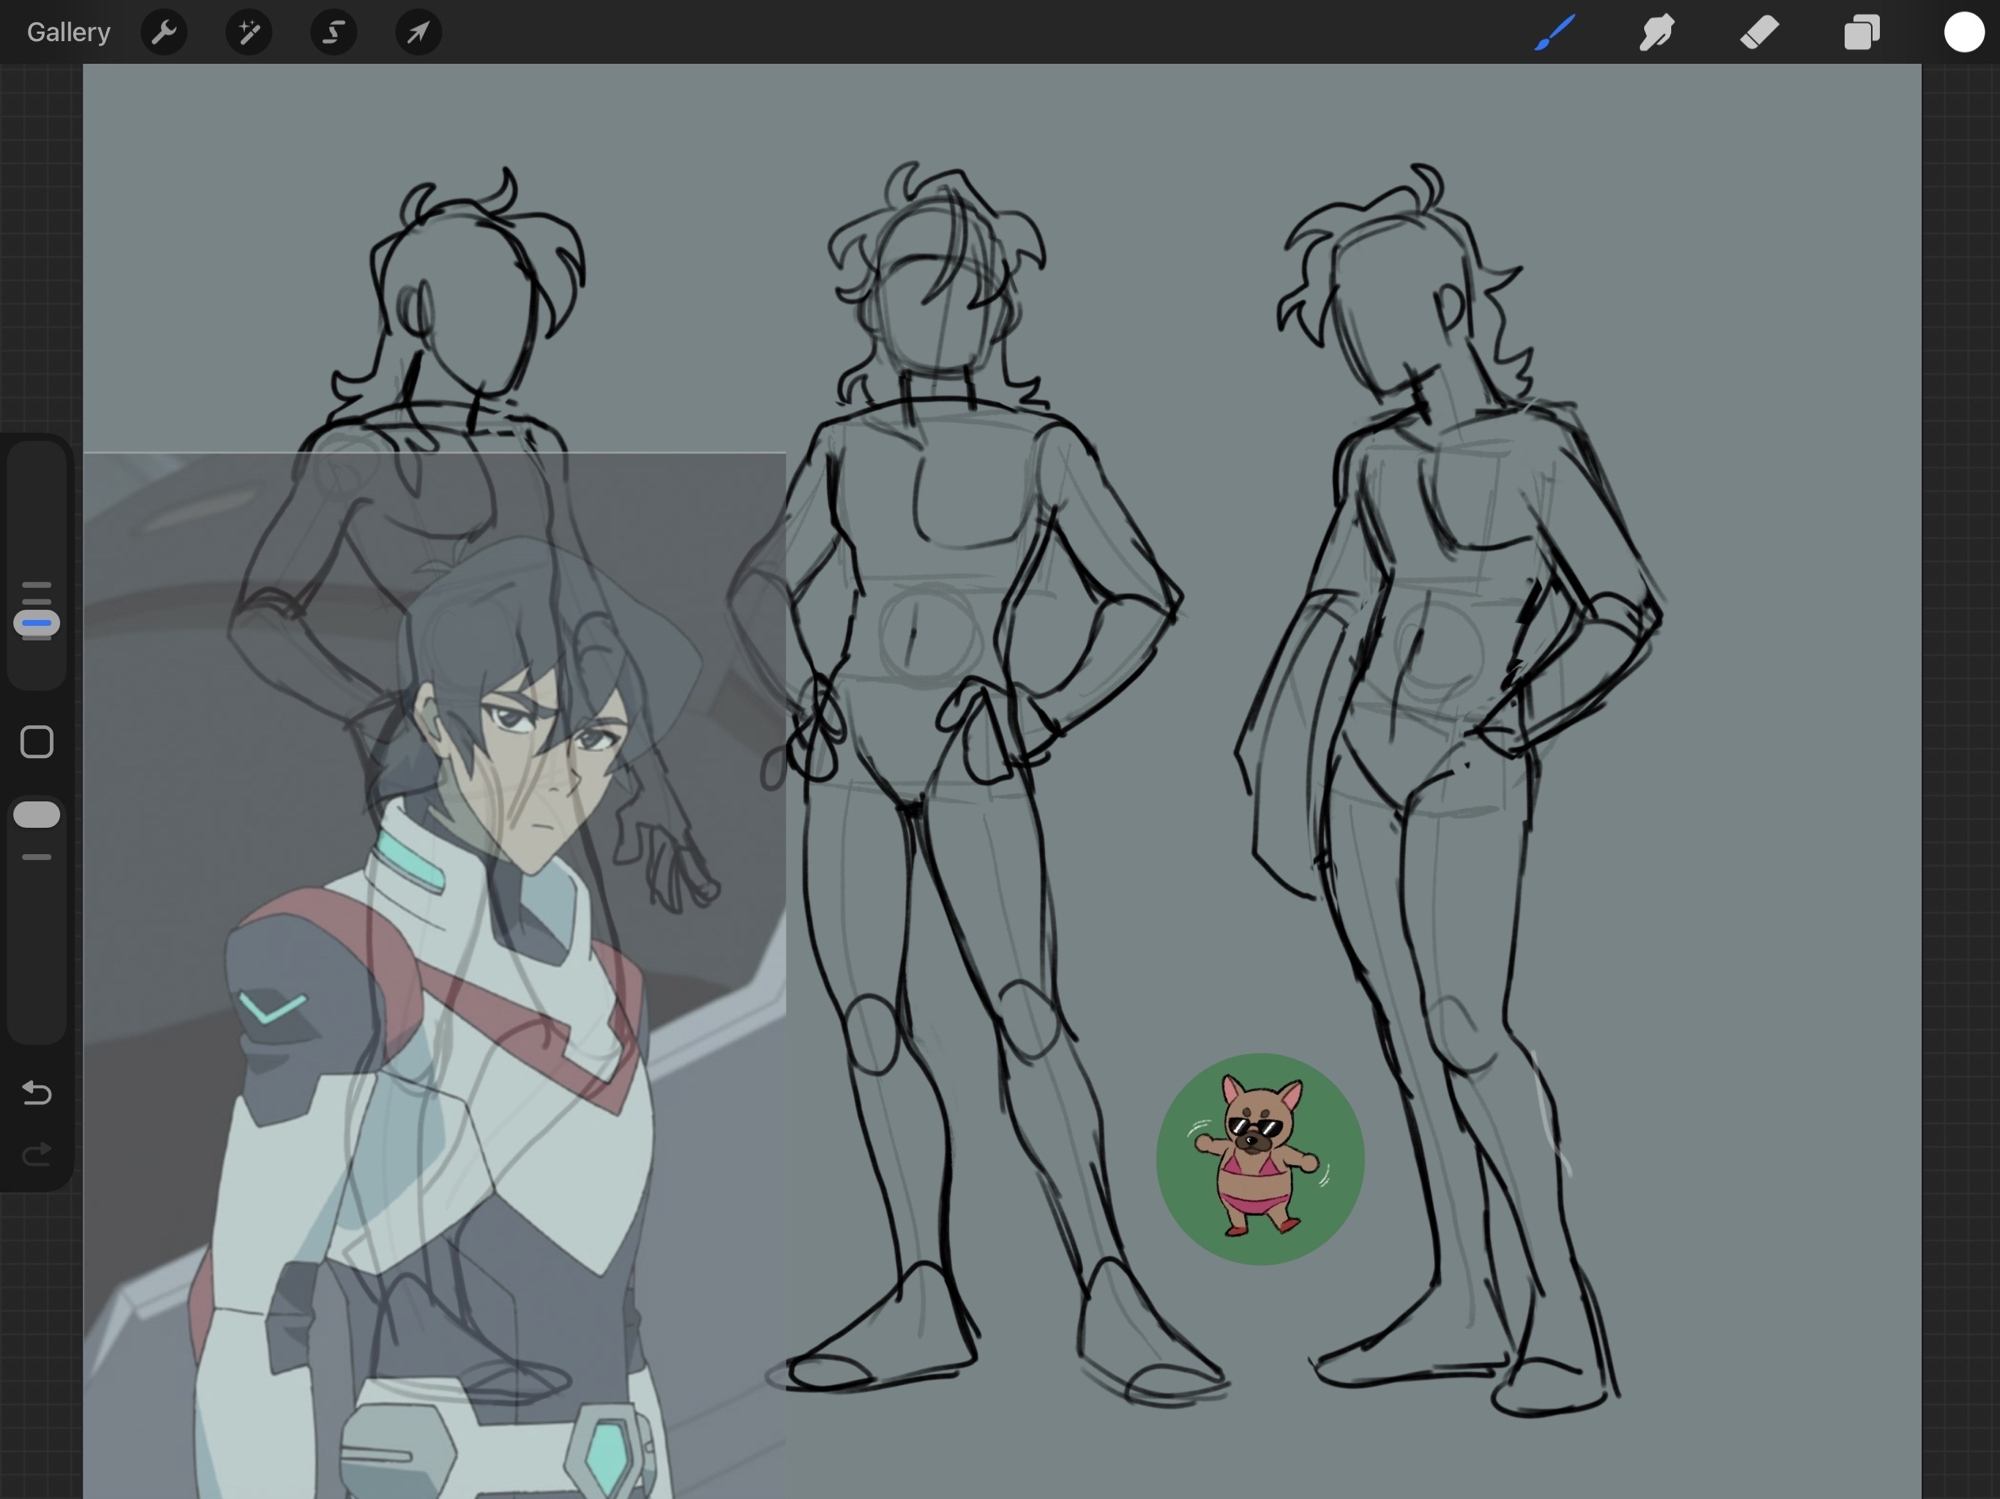Open the Adjustments magic wand menu
Viewport: 2000px width, 1499px height.
click(x=248, y=32)
